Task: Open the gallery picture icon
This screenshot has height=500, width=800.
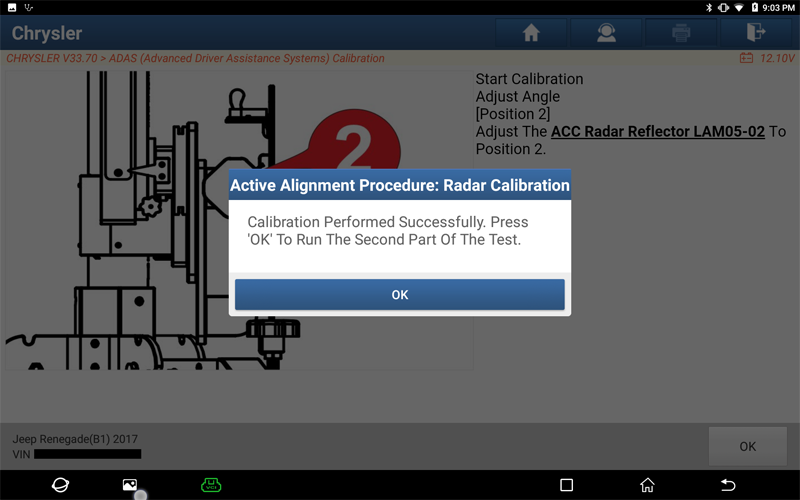Action: click(130, 485)
